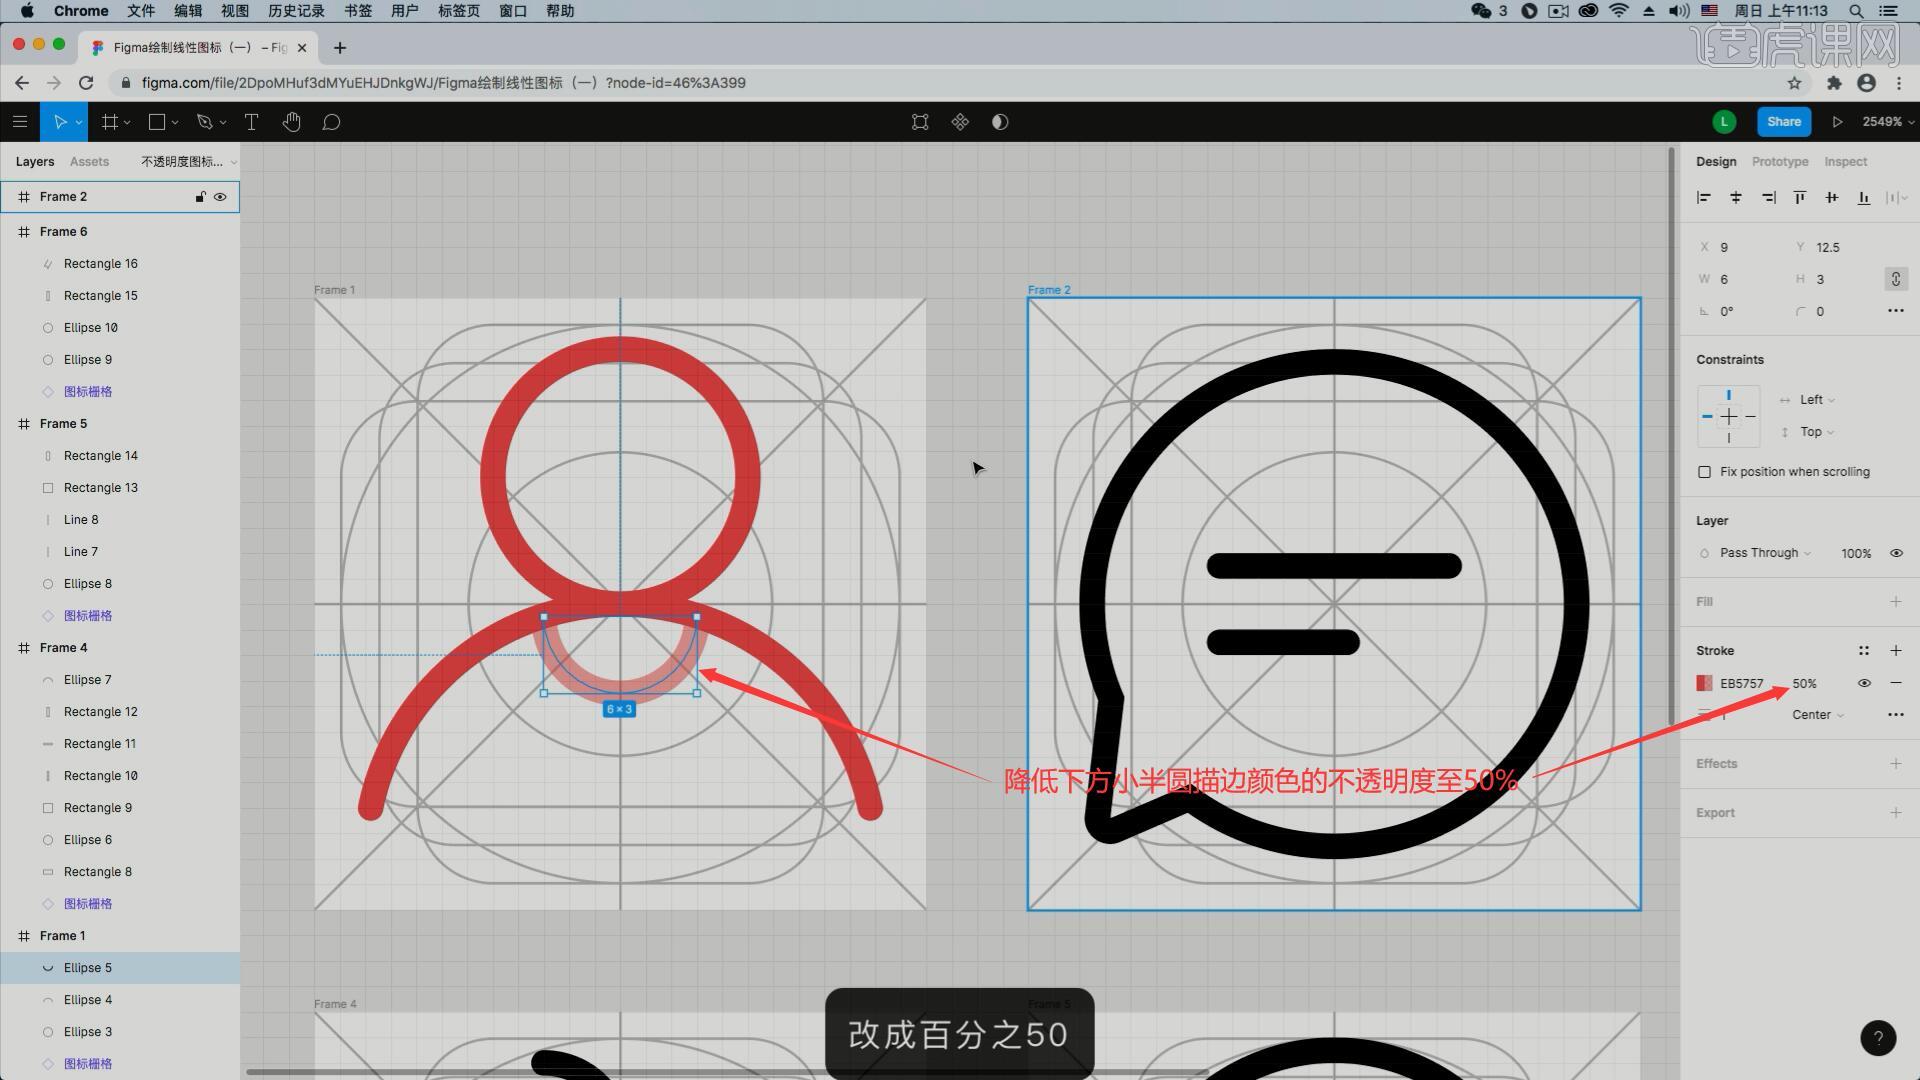Click the EB5757 stroke color swatch
The height and width of the screenshot is (1080, 1920).
tap(1704, 683)
